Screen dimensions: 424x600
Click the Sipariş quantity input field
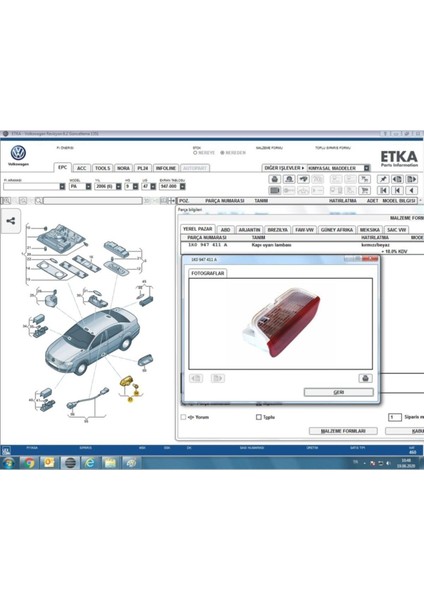coord(395,417)
